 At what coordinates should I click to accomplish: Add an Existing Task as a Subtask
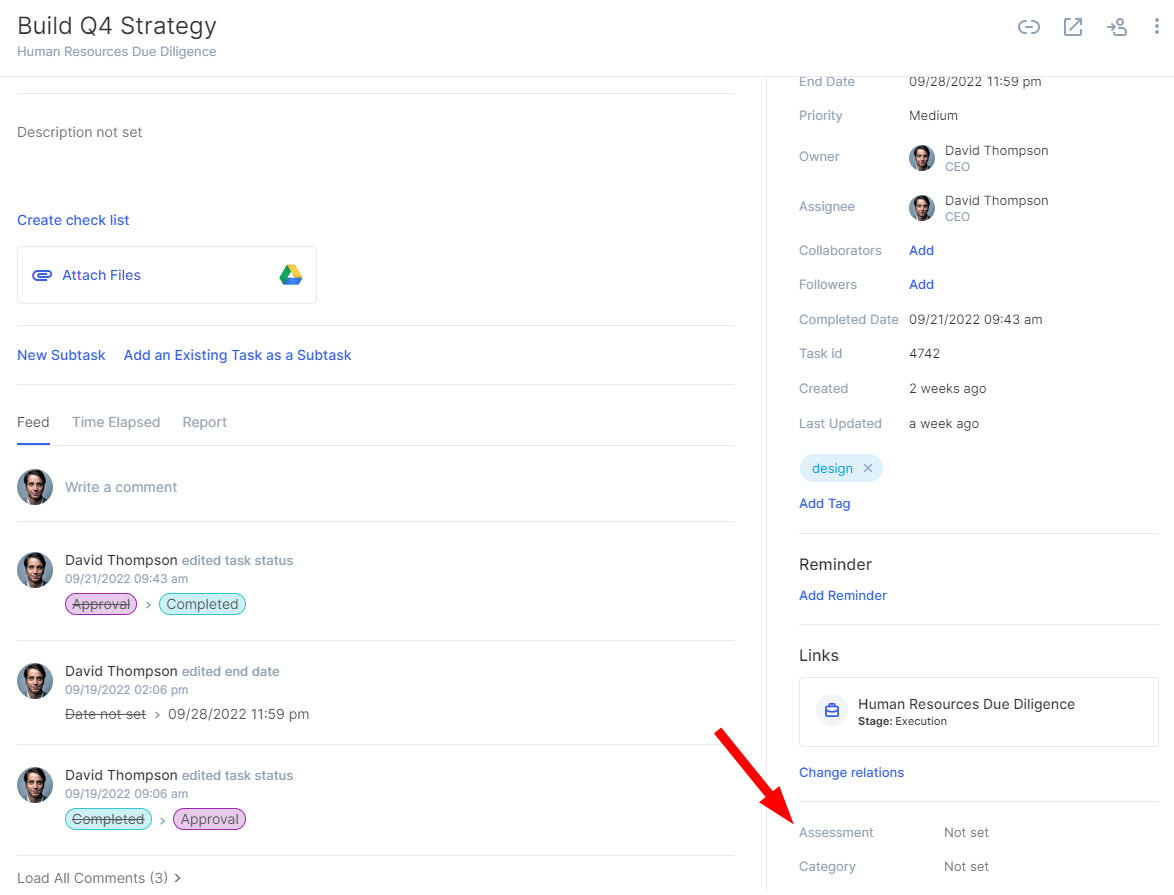point(237,355)
